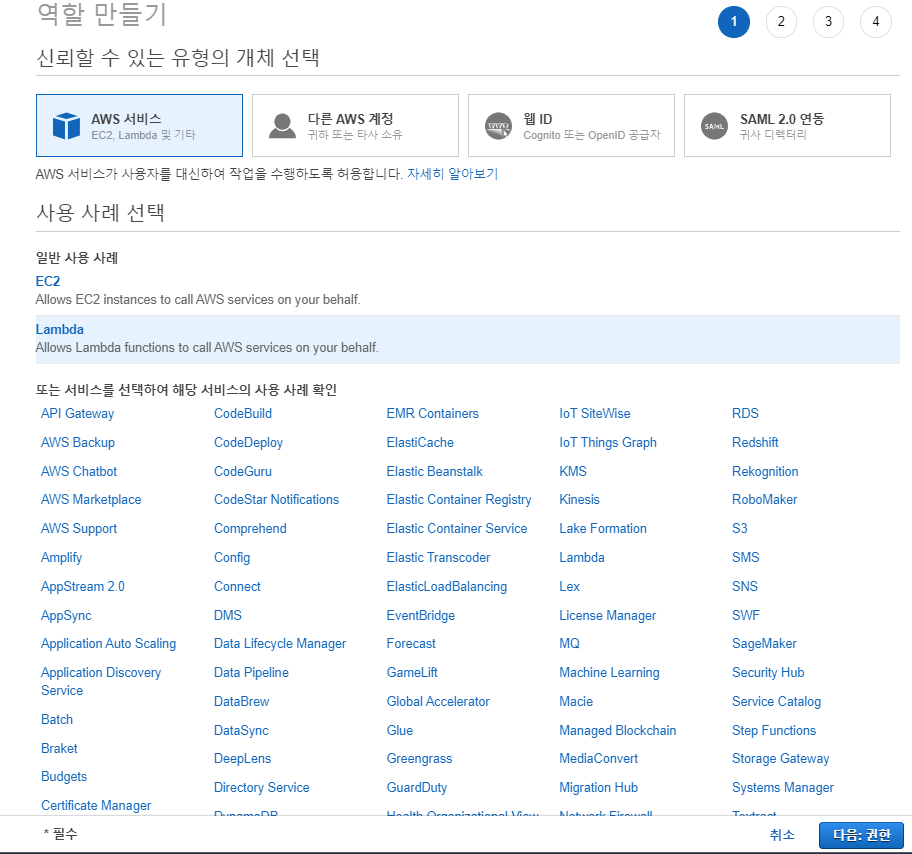Select Comprehend service

[250, 529]
